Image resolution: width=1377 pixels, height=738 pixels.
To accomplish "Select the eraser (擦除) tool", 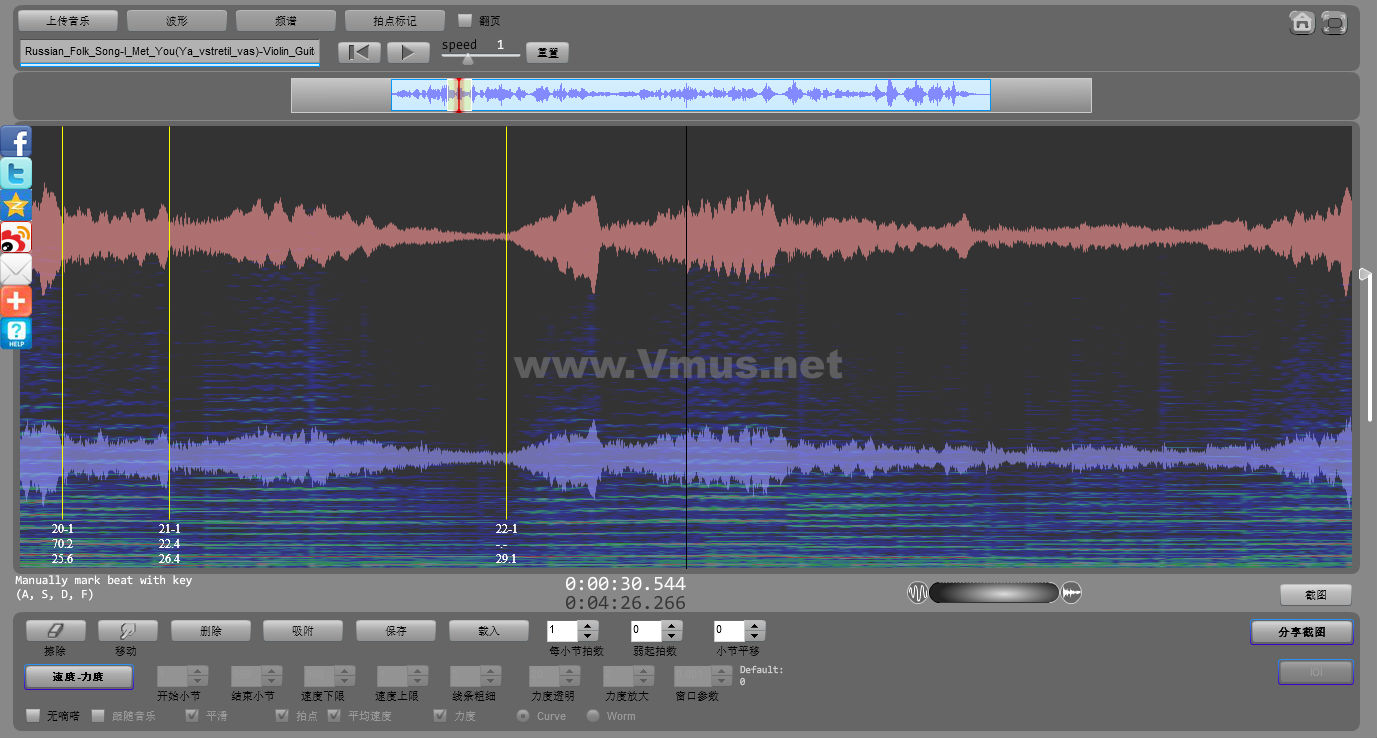I will 56,631.
